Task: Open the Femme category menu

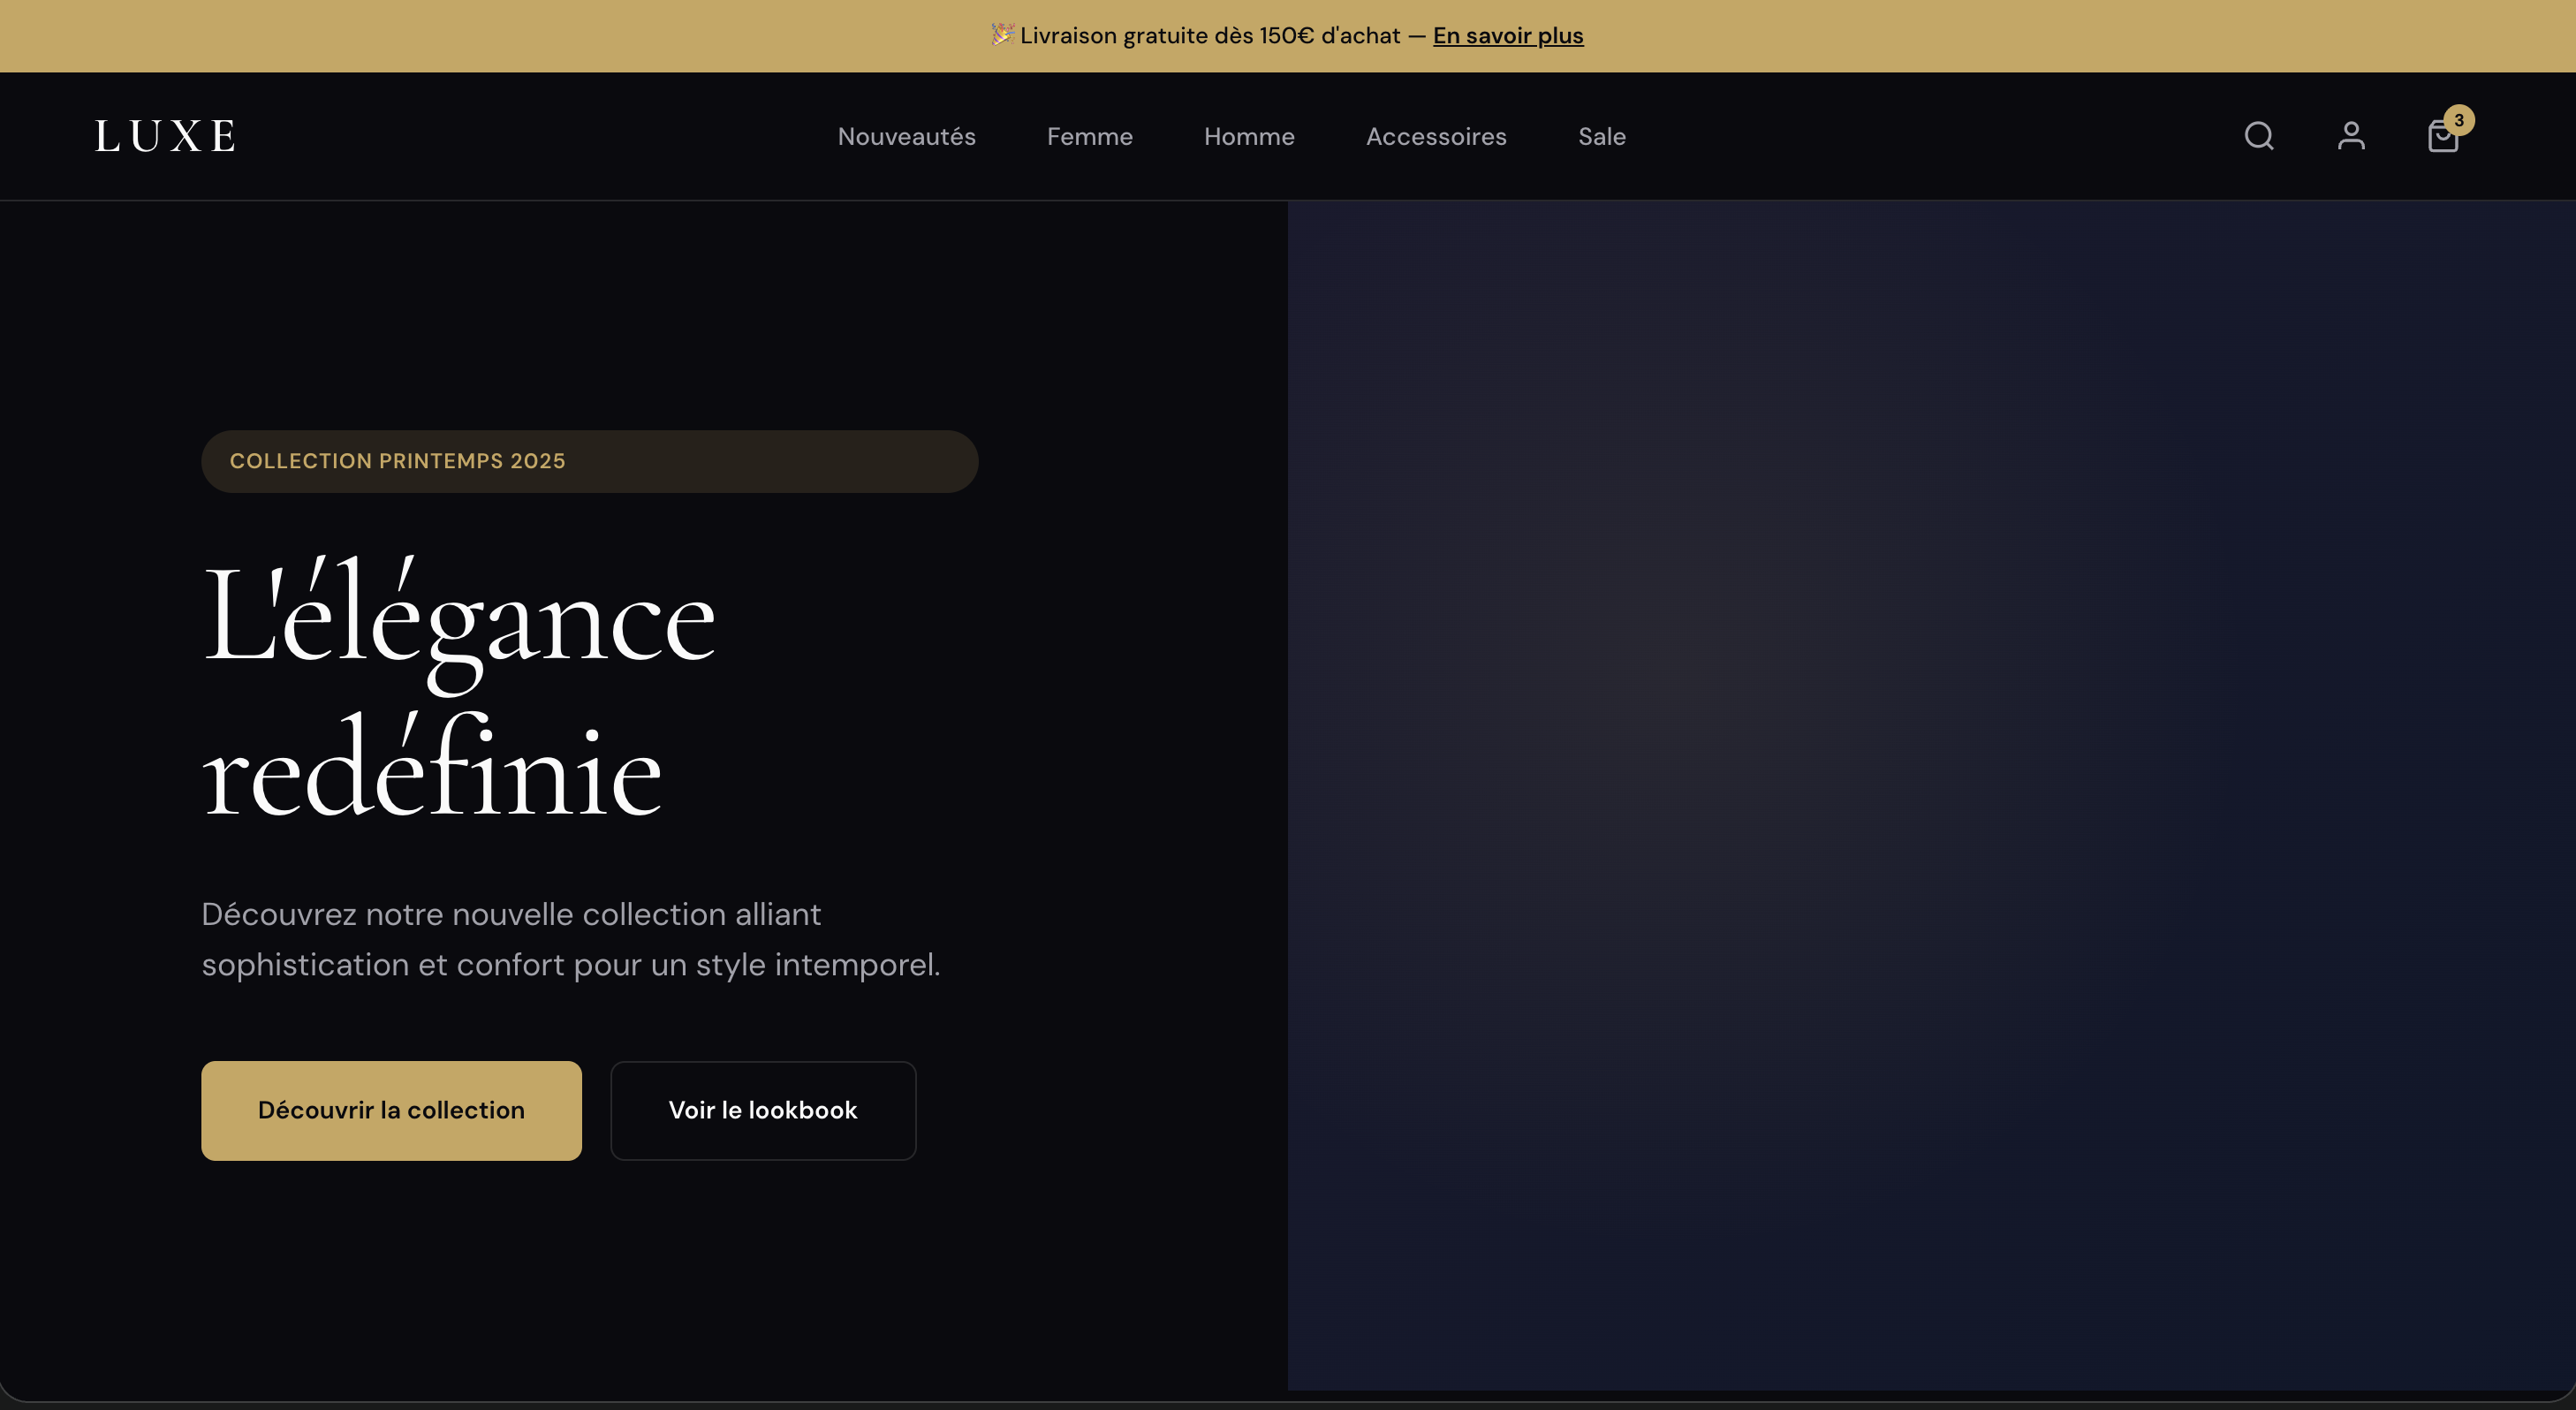Action: [x=1089, y=136]
